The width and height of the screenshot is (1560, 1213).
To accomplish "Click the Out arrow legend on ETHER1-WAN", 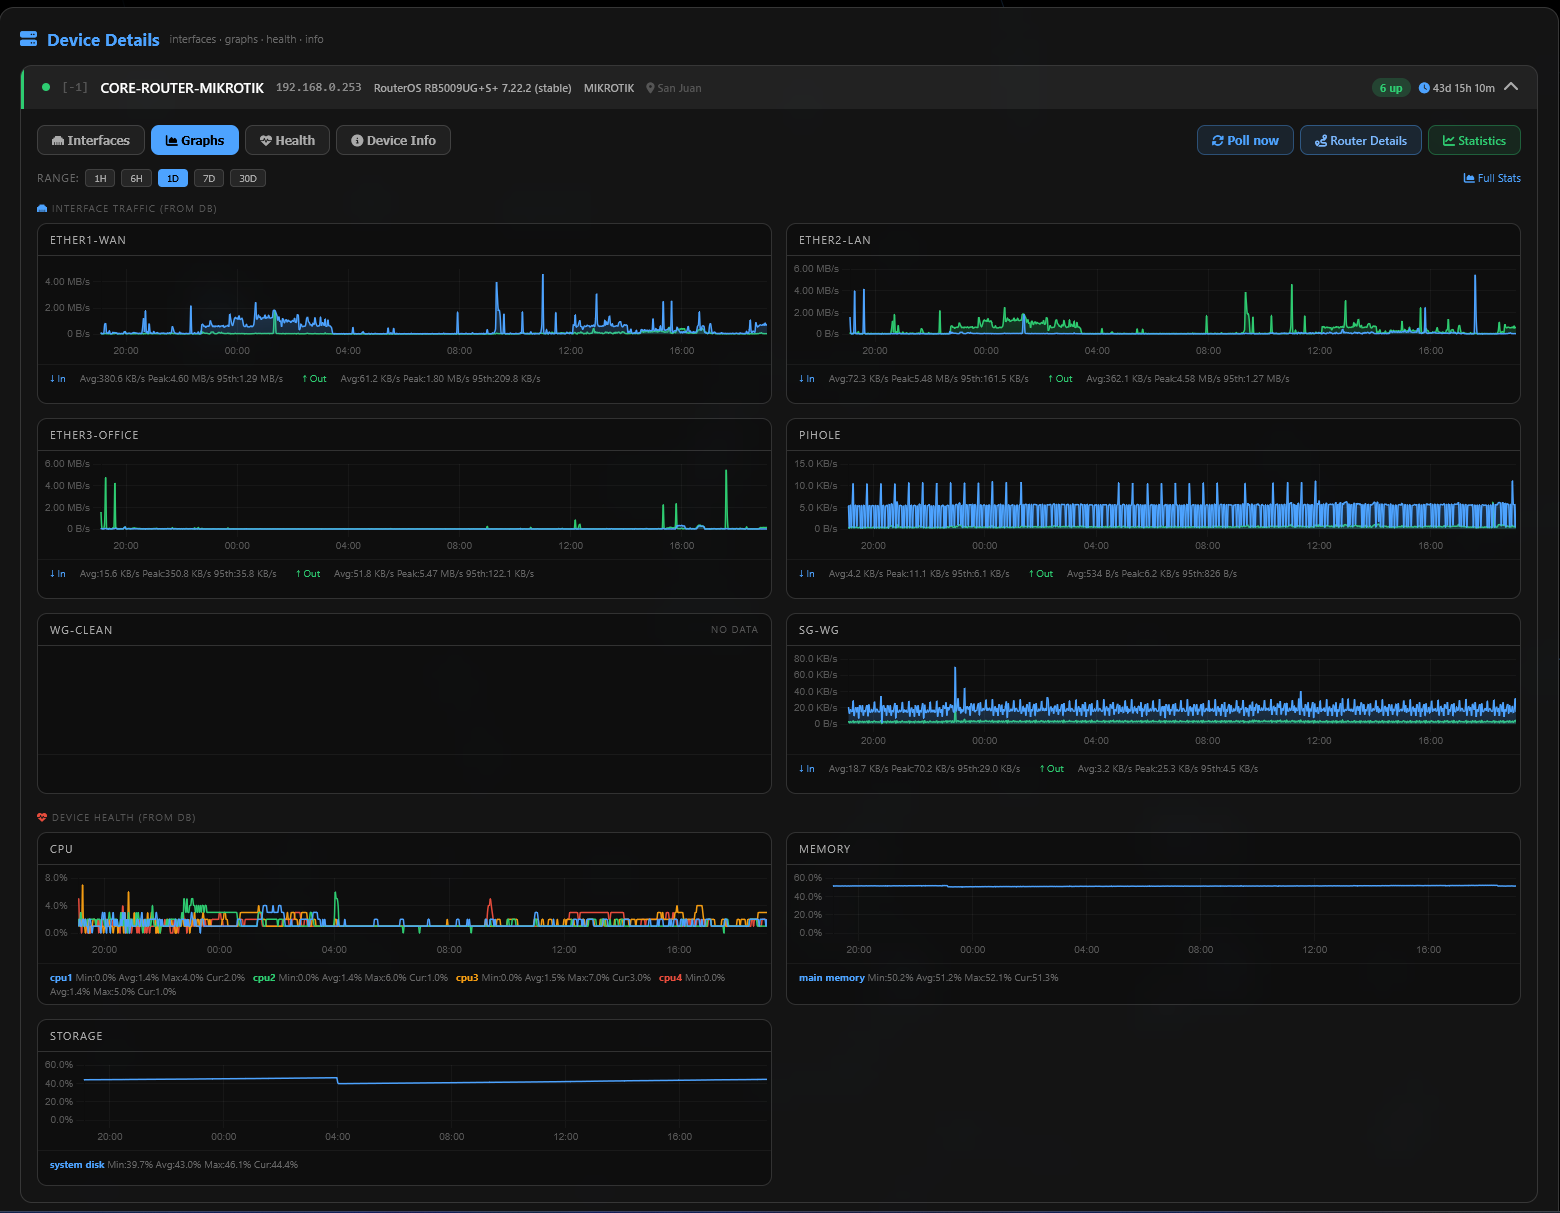I will click(314, 379).
